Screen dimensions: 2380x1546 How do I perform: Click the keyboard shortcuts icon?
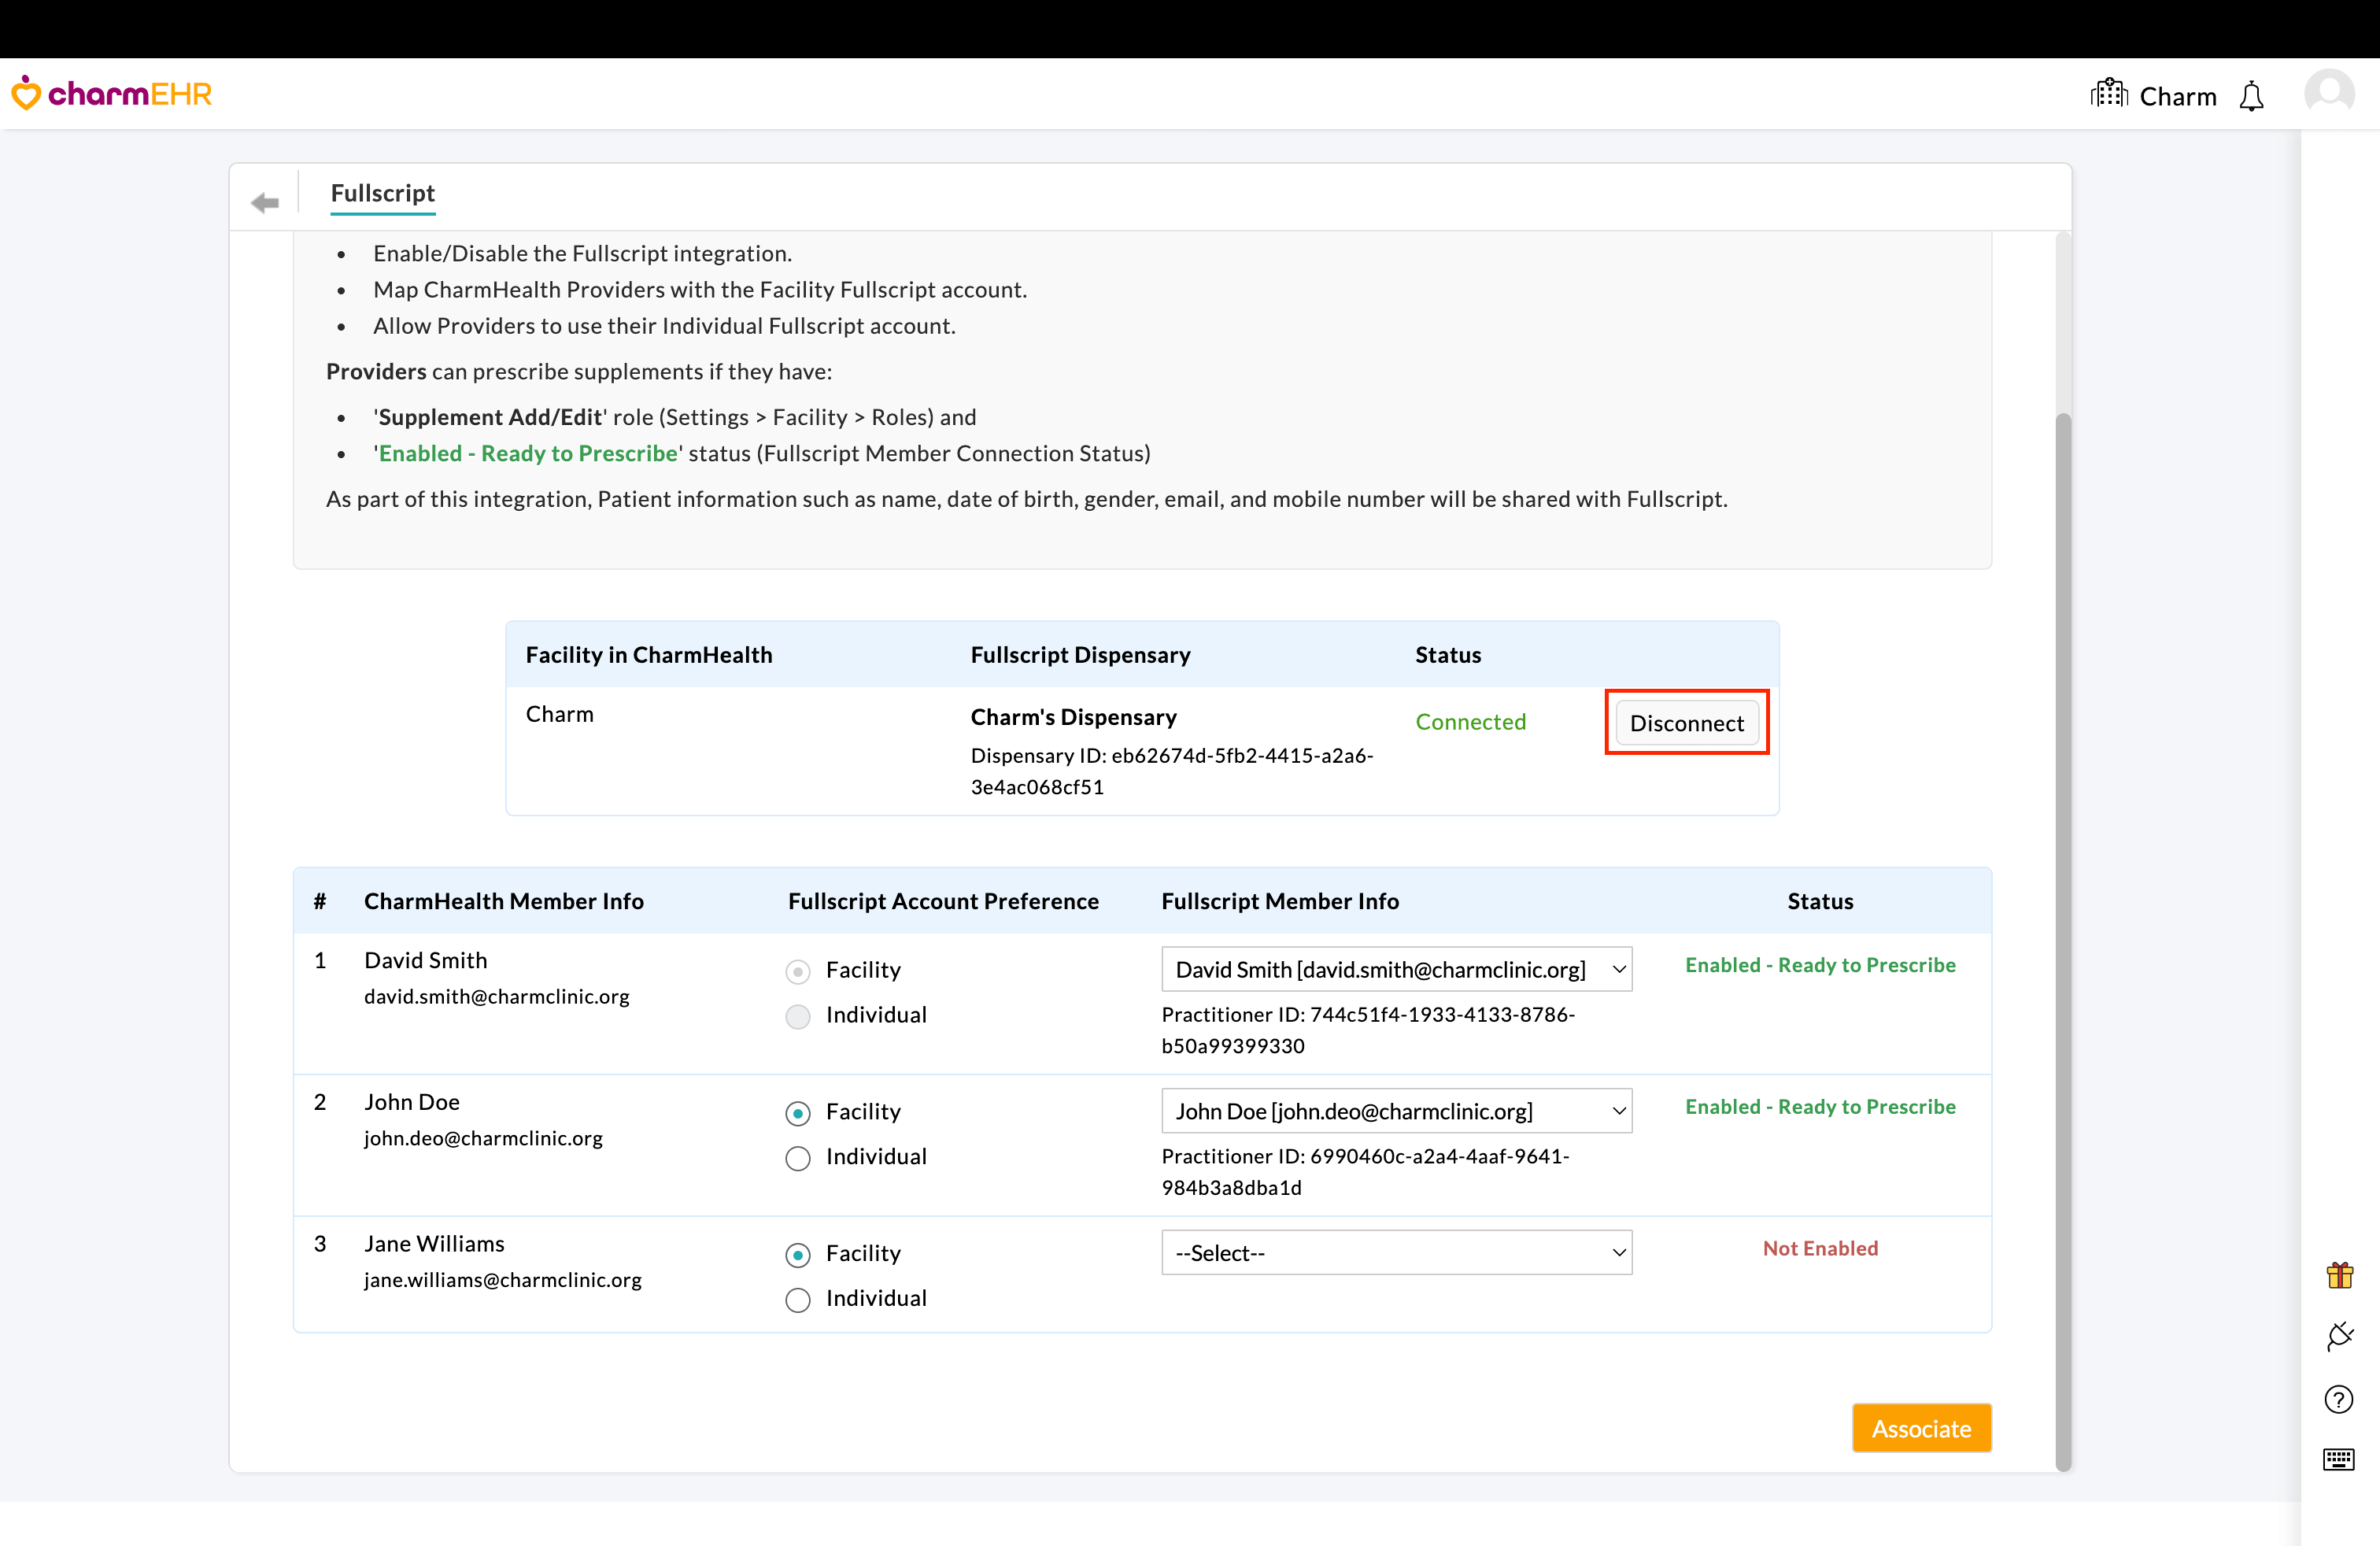point(2339,1459)
